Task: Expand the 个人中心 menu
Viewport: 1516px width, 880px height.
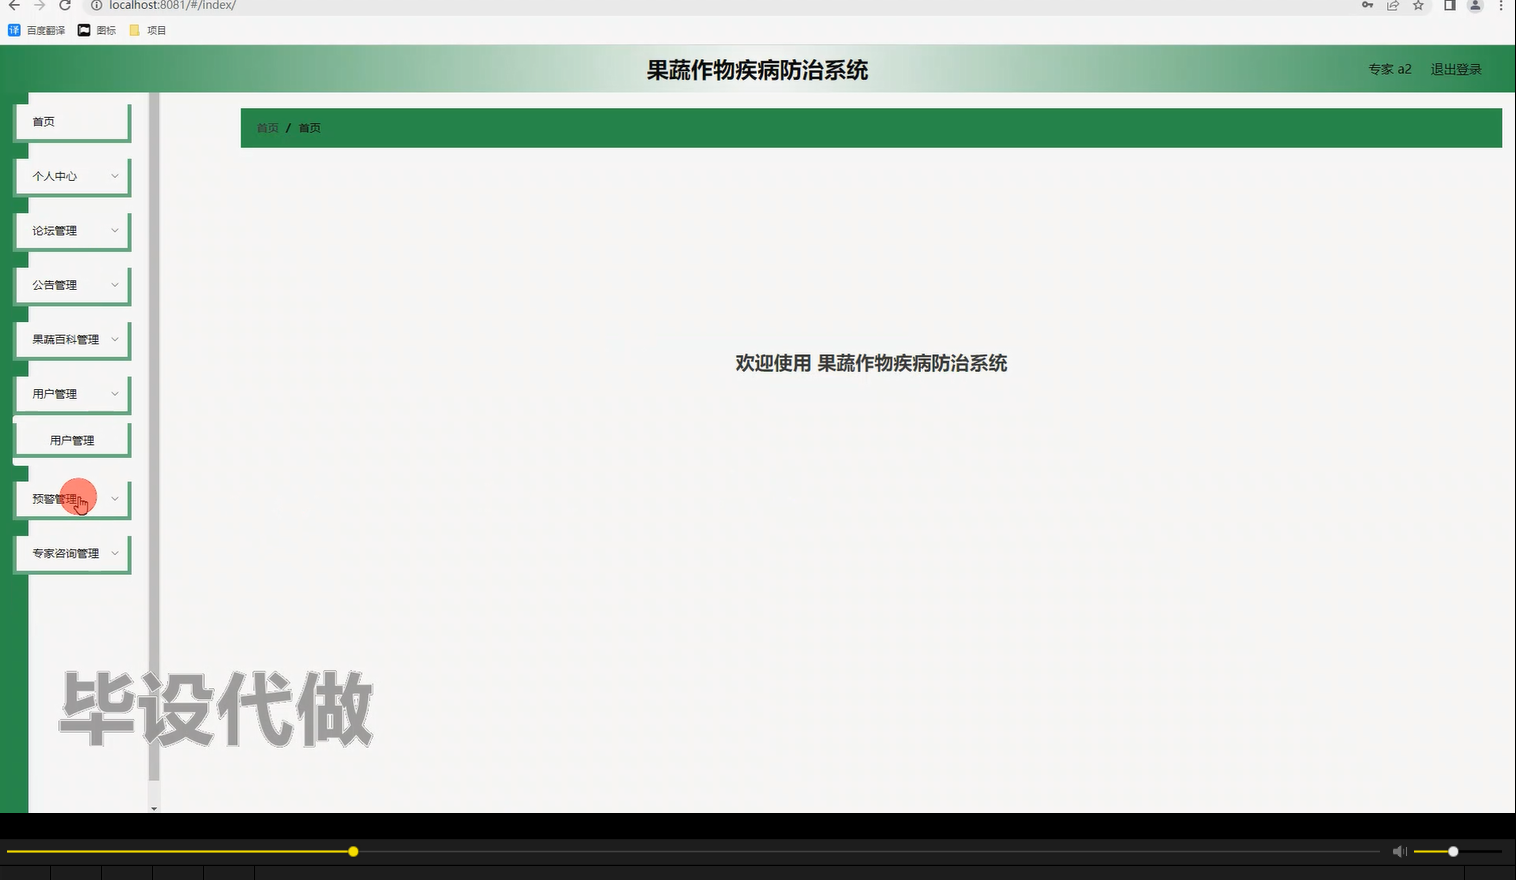Action: [x=71, y=176]
